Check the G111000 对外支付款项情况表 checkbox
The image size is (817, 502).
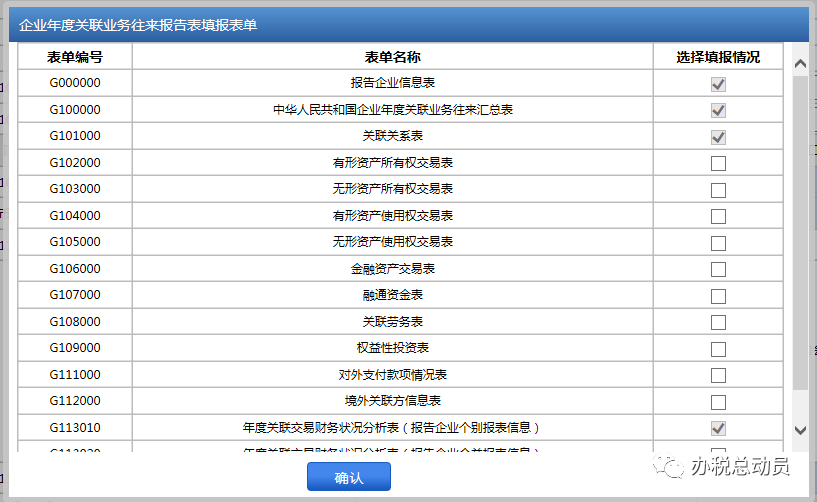click(718, 375)
